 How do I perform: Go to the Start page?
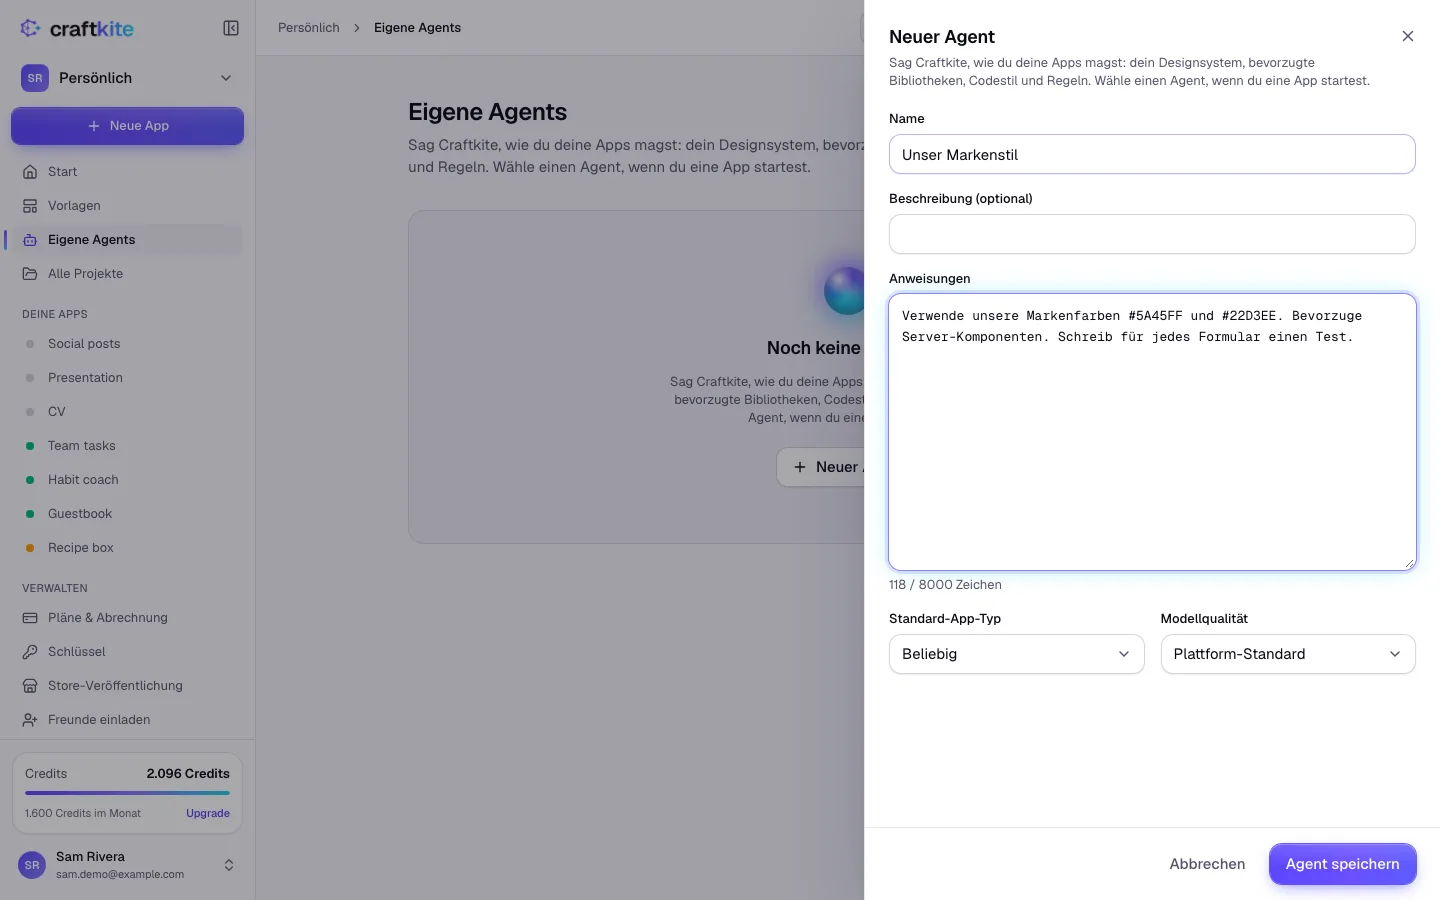click(127, 172)
